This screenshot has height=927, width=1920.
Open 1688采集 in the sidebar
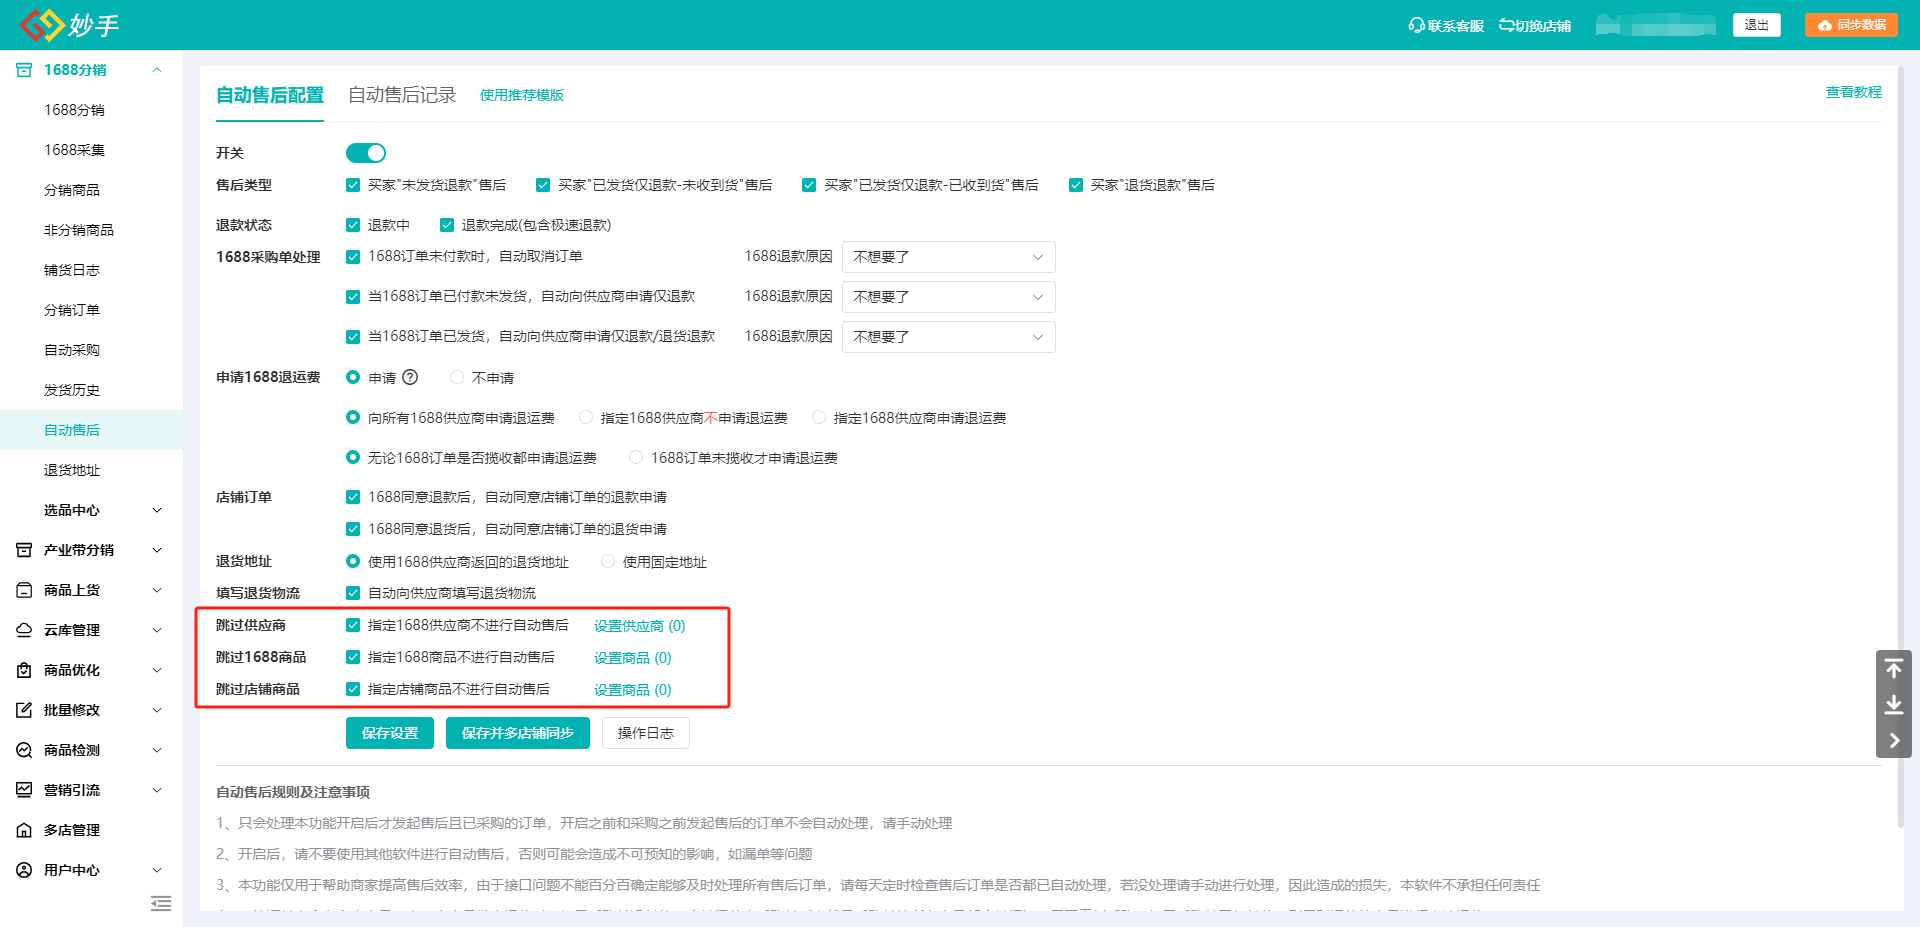[x=75, y=150]
